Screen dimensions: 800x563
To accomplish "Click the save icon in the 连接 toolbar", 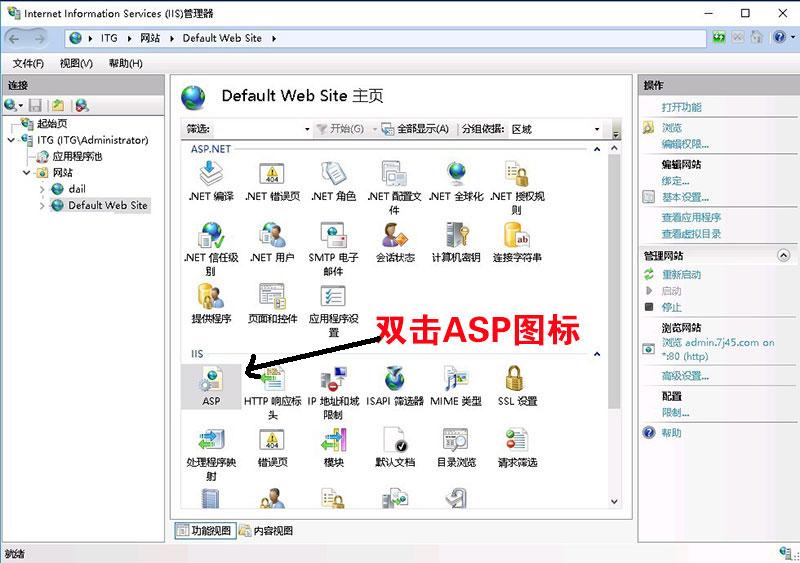I will coord(35,106).
